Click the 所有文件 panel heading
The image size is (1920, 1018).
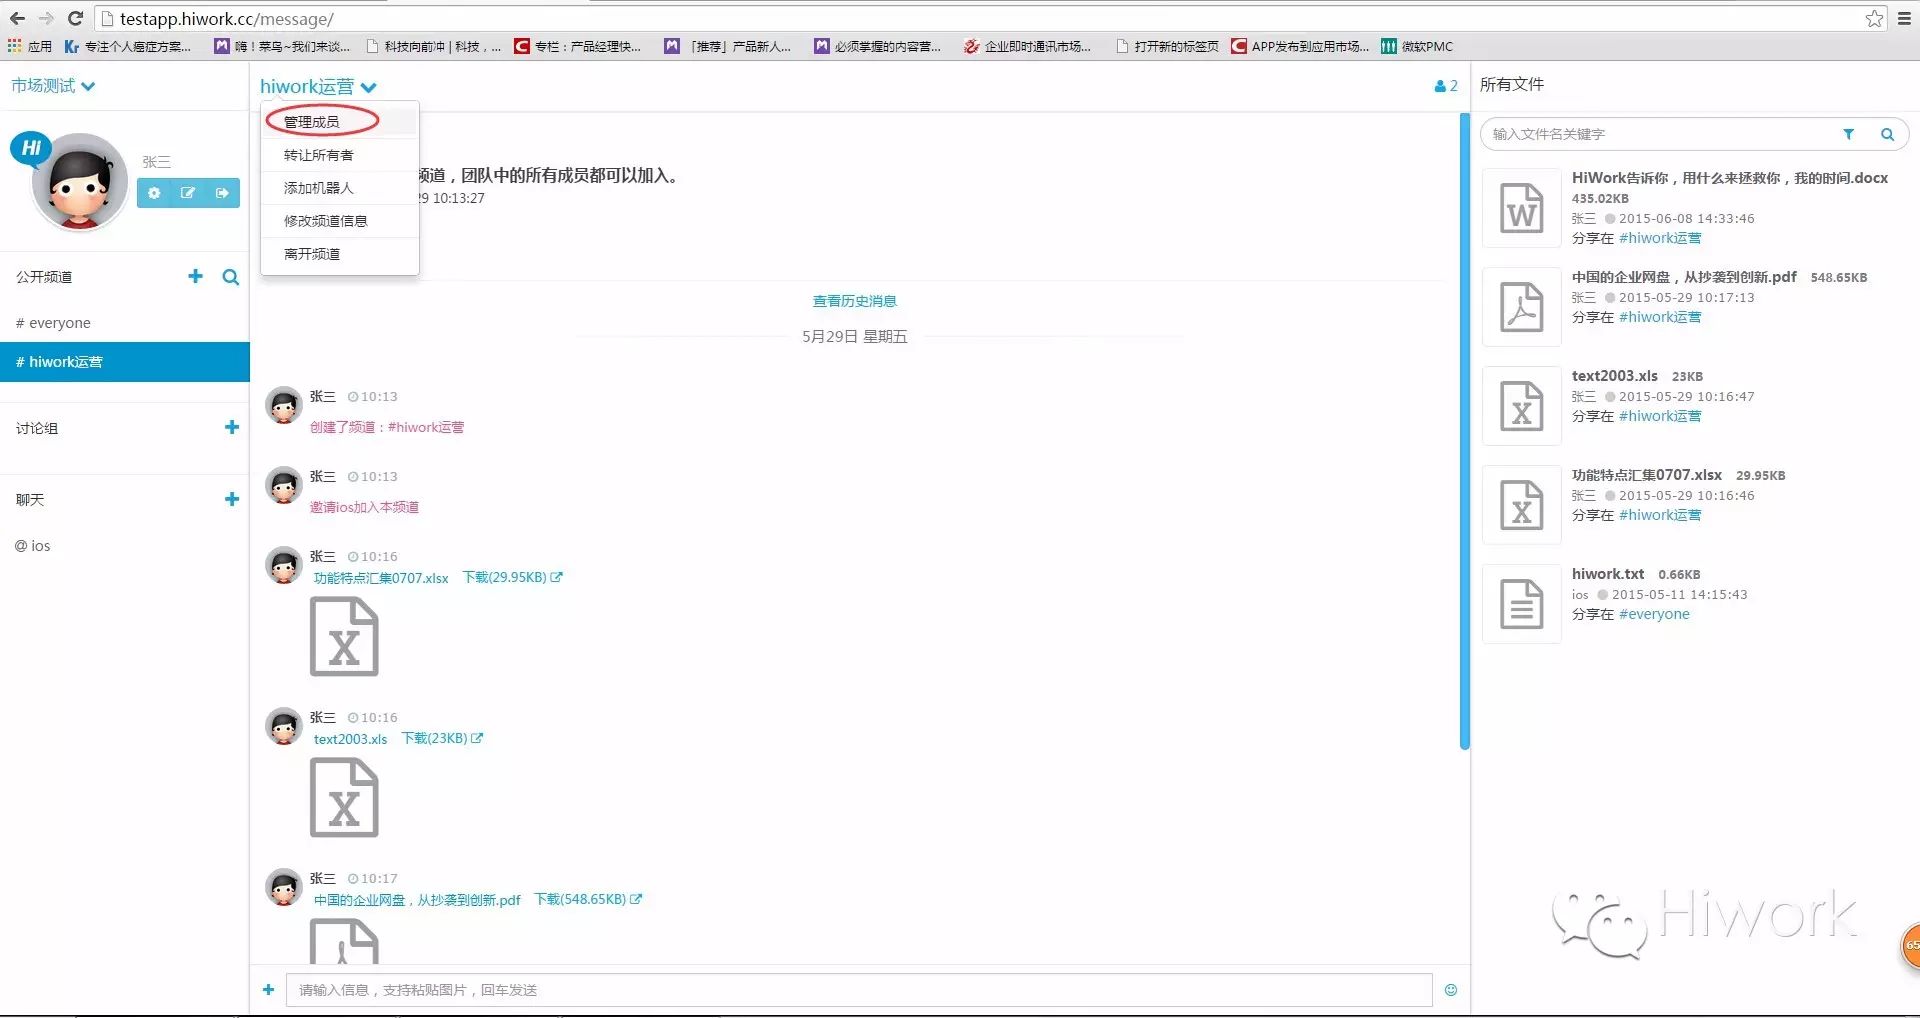click(1512, 85)
